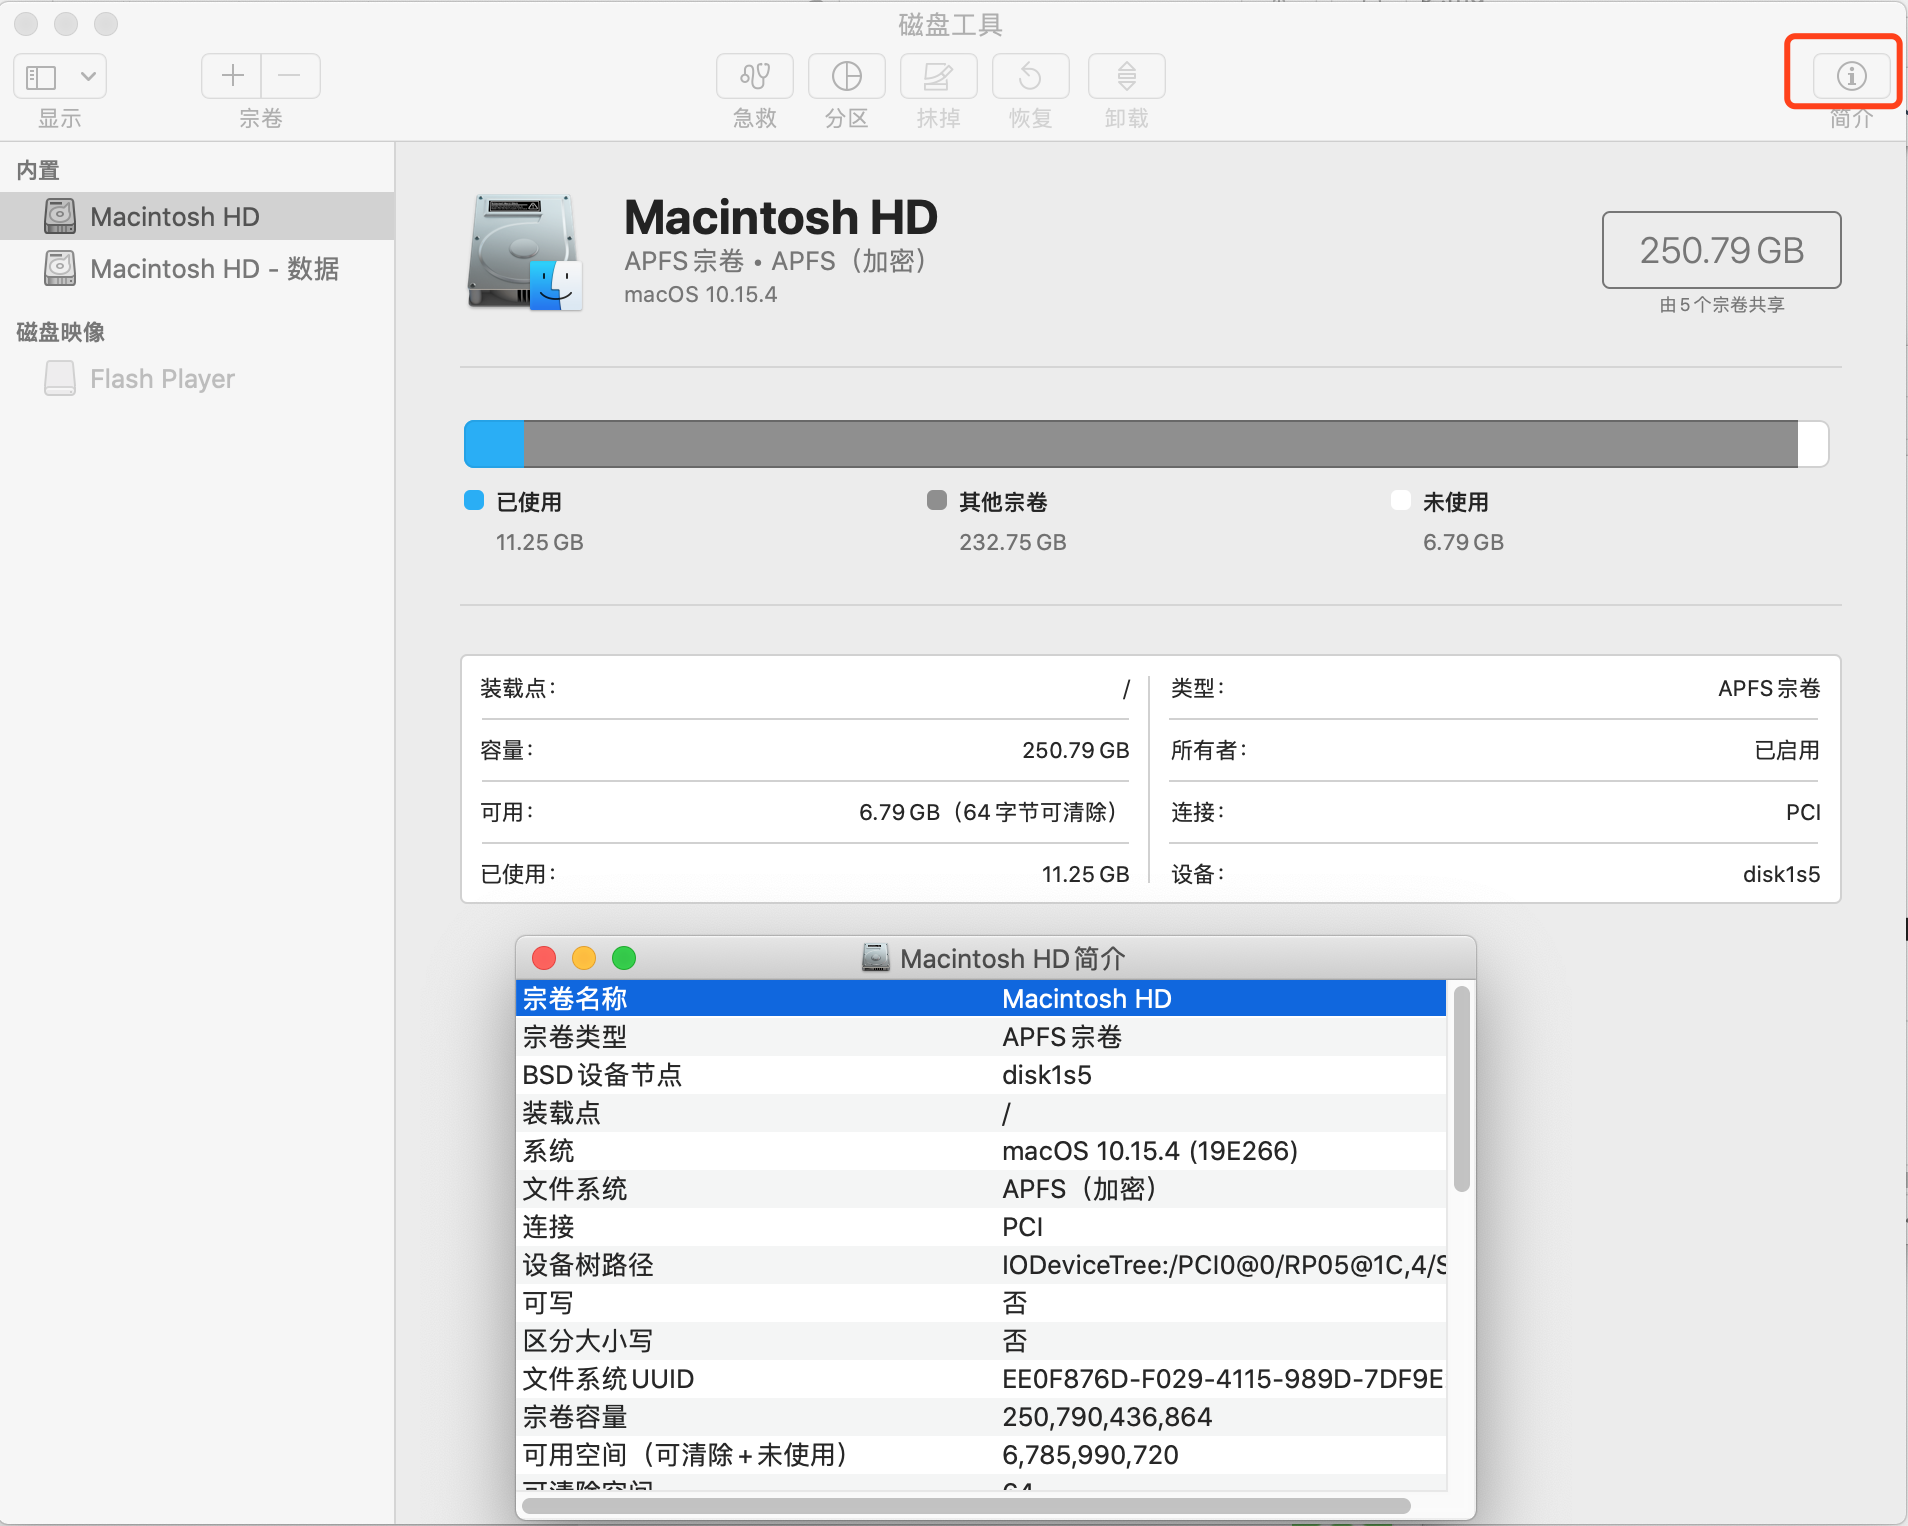
Task: Select the 文件系统 UUID row
Action: tap(981, 1378)
